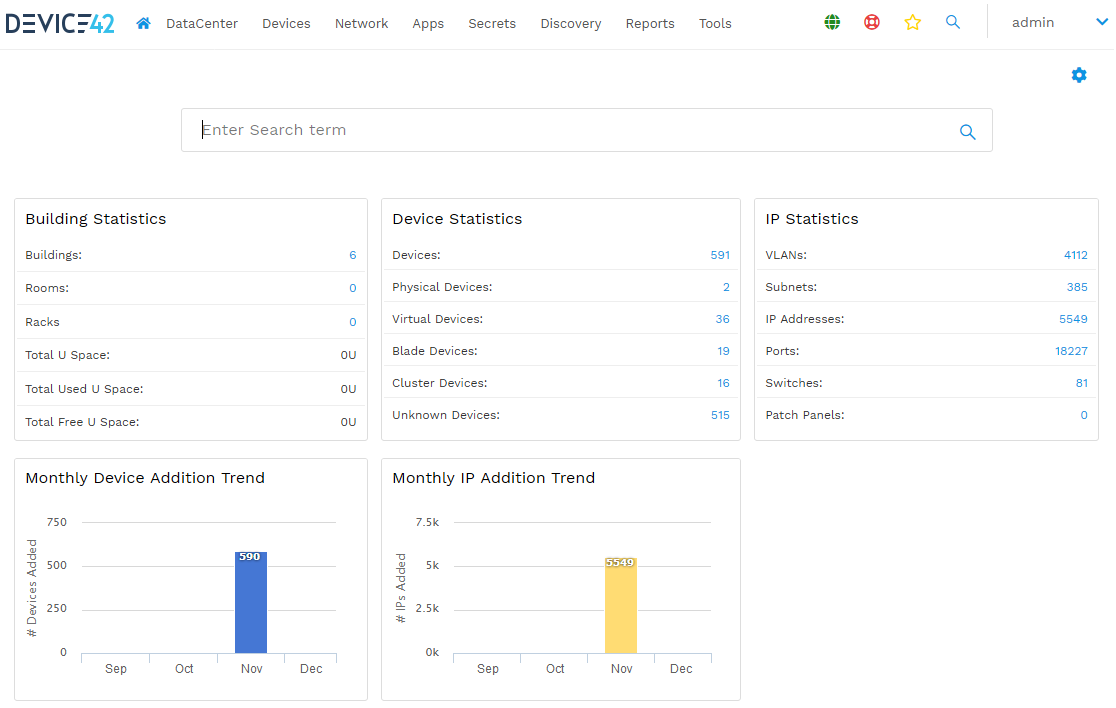Click the green globe icon

pos(832,22)
